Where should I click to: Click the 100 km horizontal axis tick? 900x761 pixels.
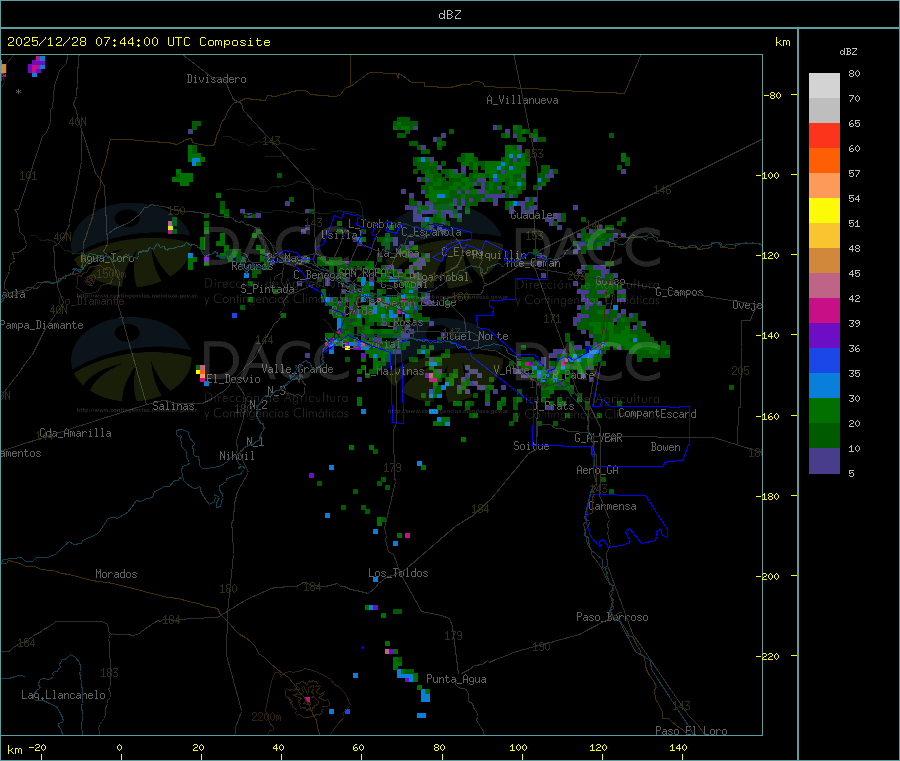pos(518,747)
